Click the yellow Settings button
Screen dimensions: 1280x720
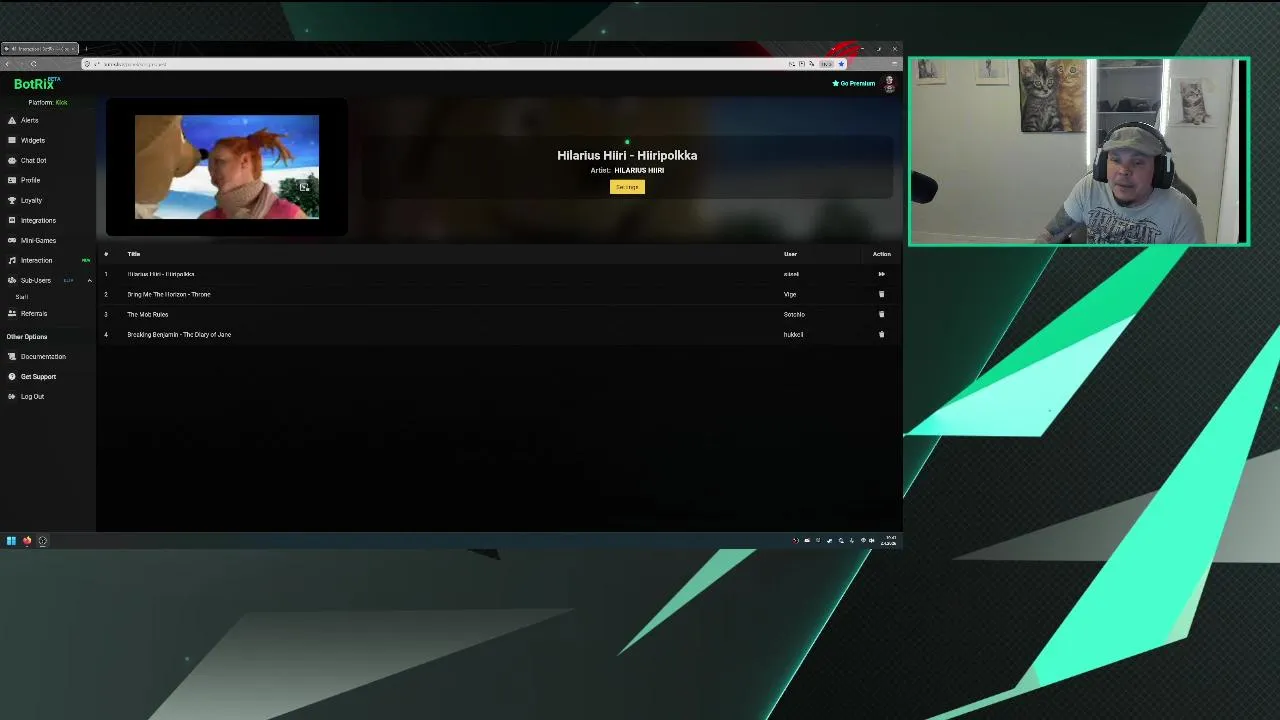point(627,187)
